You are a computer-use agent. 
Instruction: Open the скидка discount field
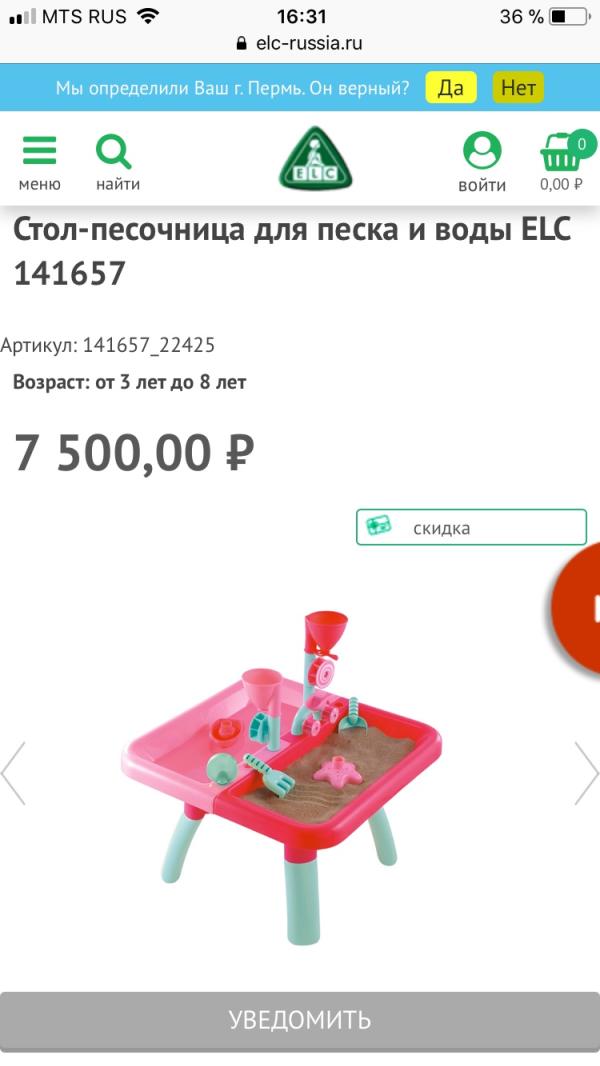click(471, 527)
